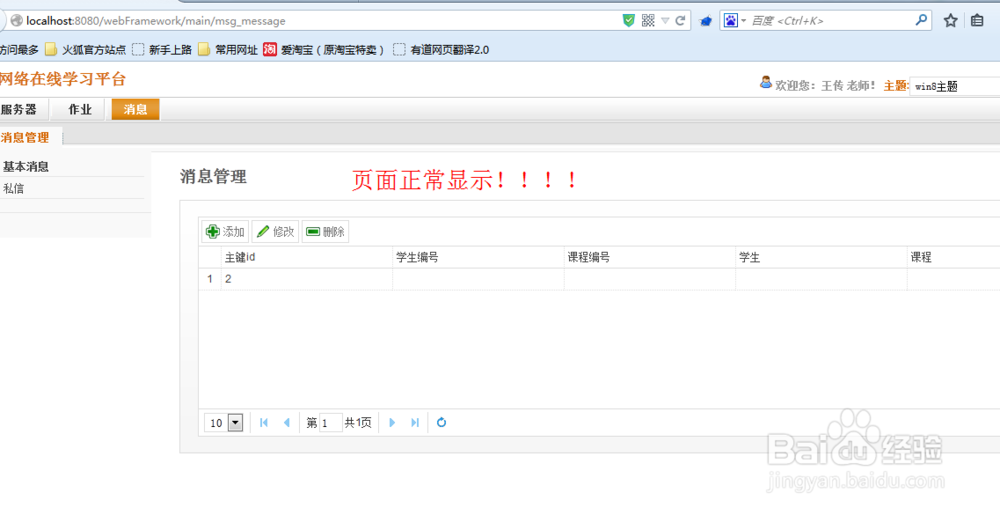This screenshot has height=515, width=1000.
Task: Click the 共1页 page count label
Action: (358, 423)
